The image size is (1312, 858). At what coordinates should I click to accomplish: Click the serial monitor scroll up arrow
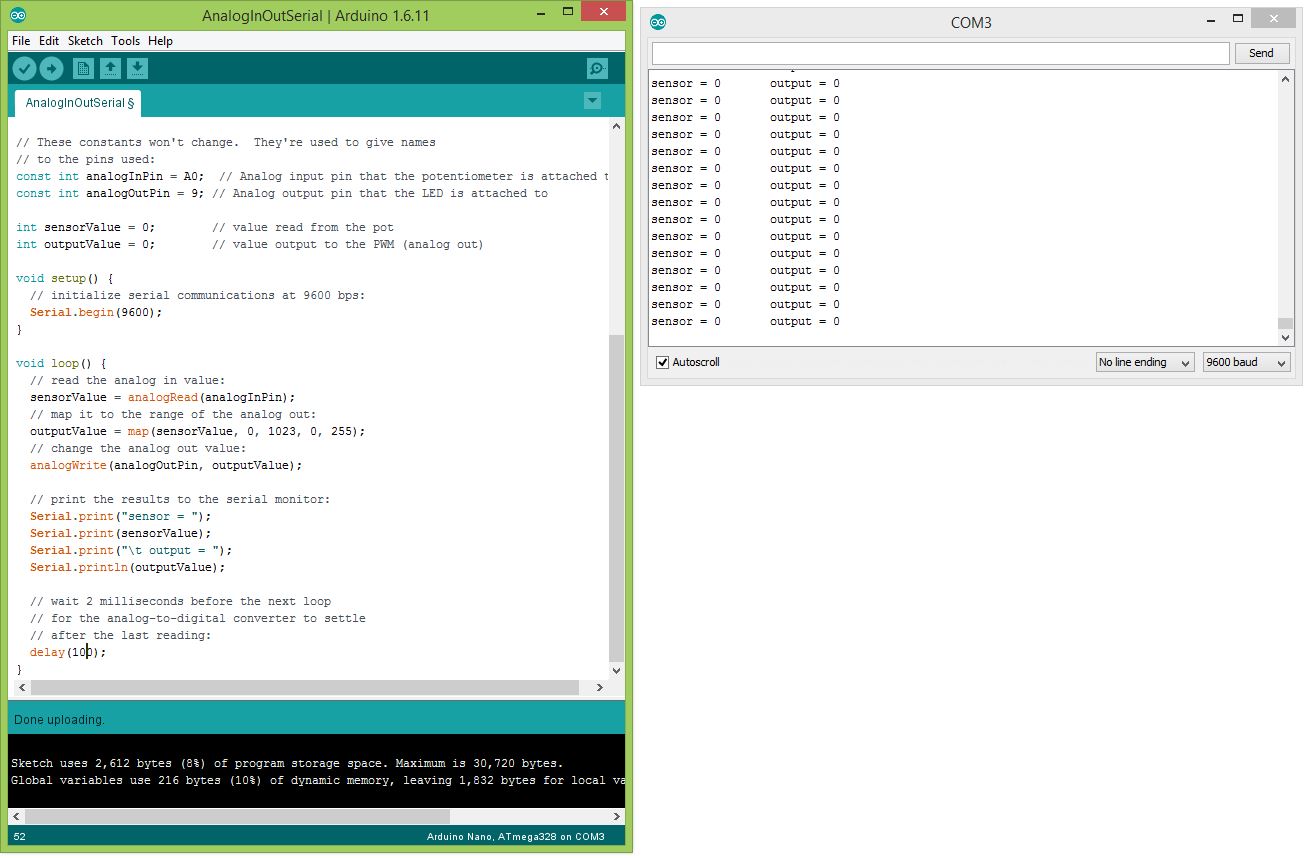pos(1285,78)
